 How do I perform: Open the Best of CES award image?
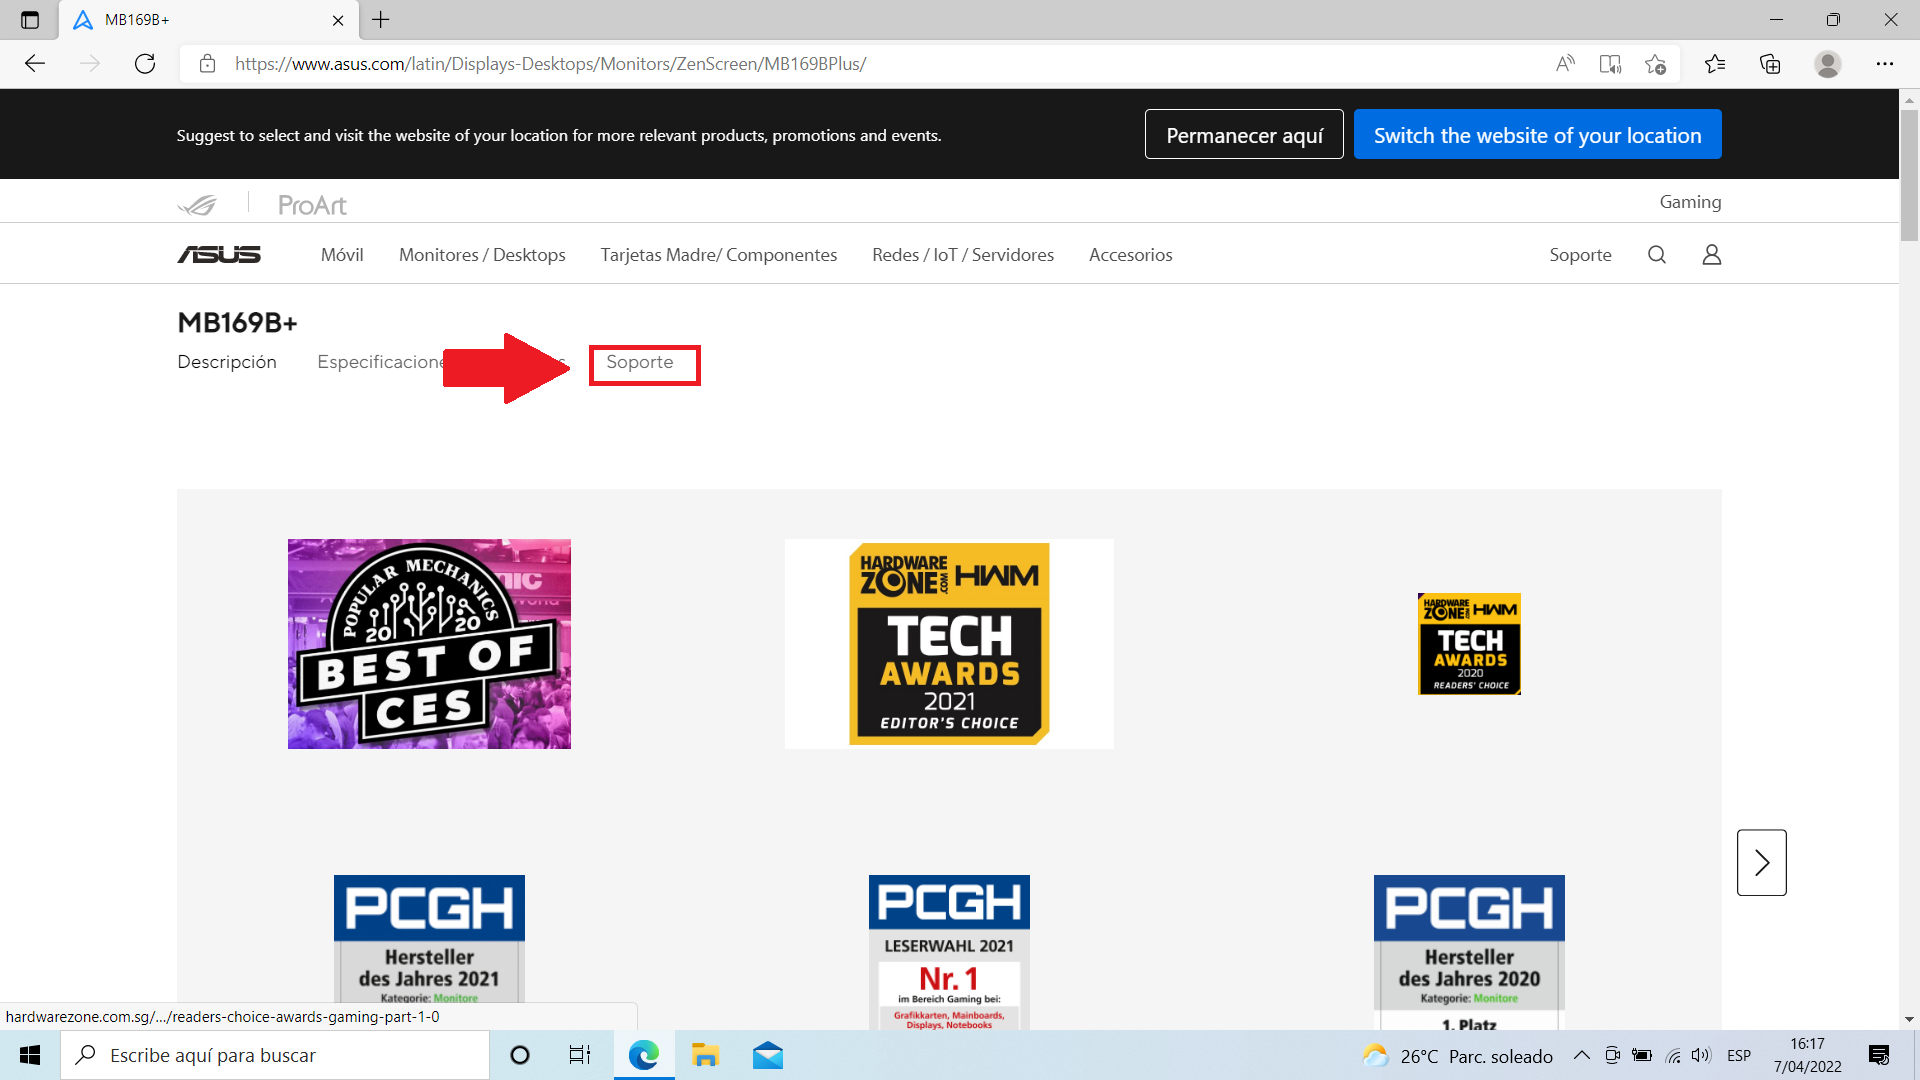(429, 644)
